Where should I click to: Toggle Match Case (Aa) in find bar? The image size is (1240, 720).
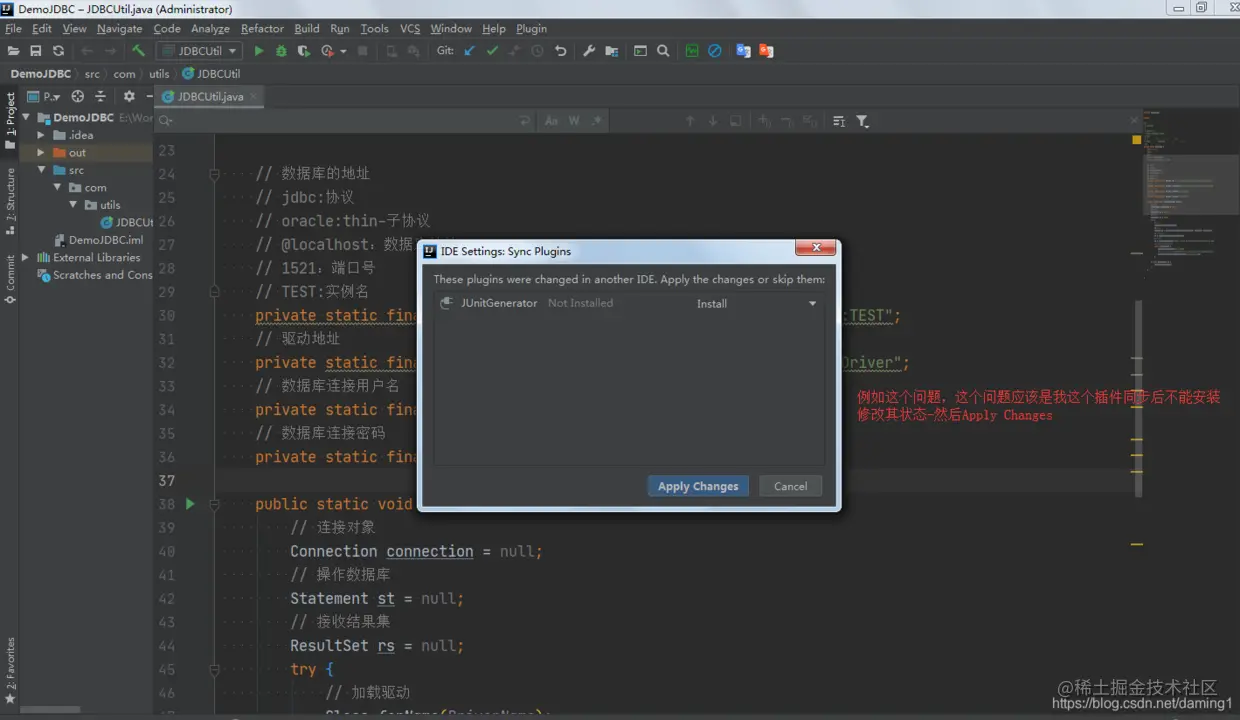[x=551, y=121]
